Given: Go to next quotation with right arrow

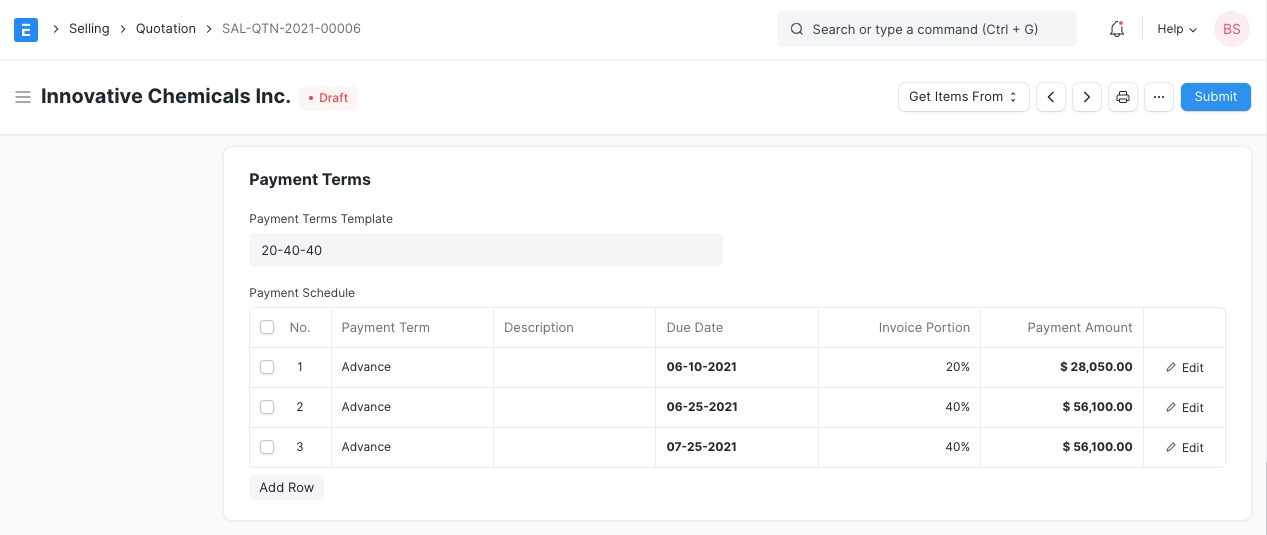Looking at the screenshot, I should tap(1087, 97).
